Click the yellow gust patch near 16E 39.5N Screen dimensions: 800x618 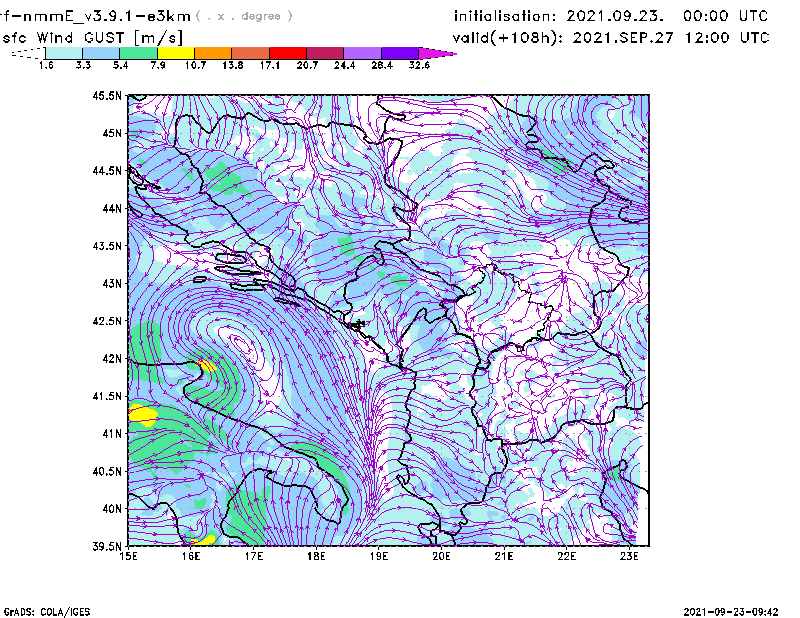click(x=204, y=540)
